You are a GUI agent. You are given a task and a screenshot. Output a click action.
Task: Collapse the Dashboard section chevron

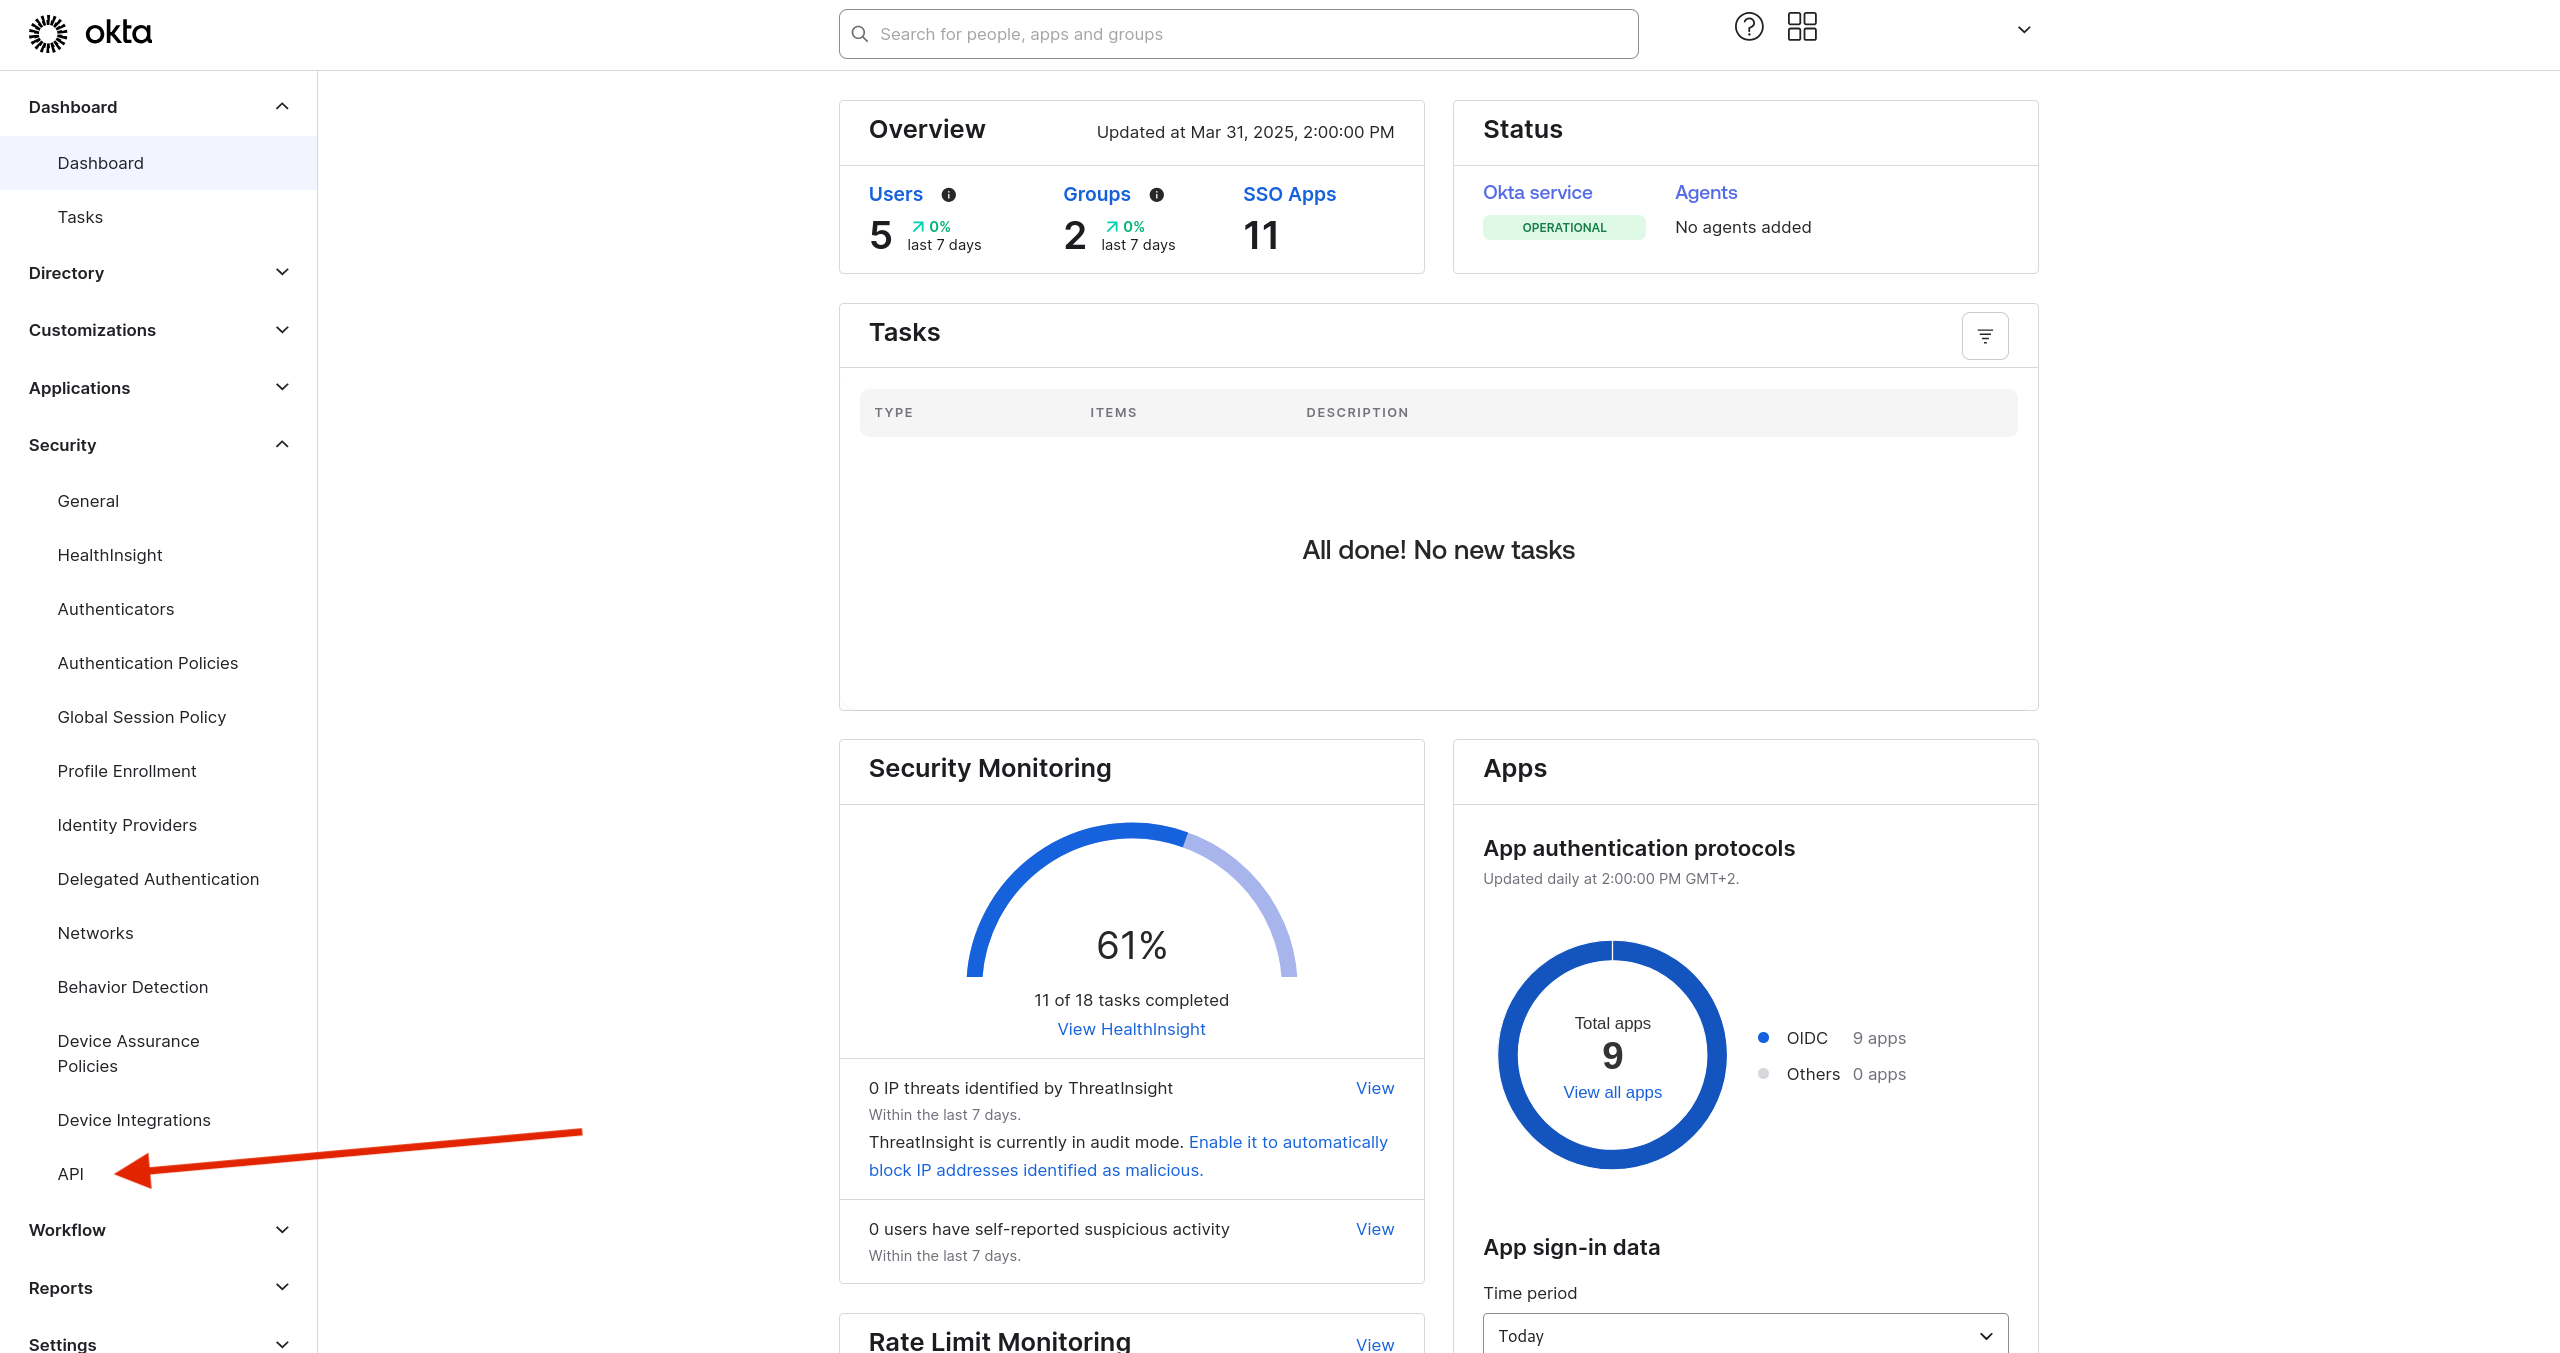pos(282,107)
